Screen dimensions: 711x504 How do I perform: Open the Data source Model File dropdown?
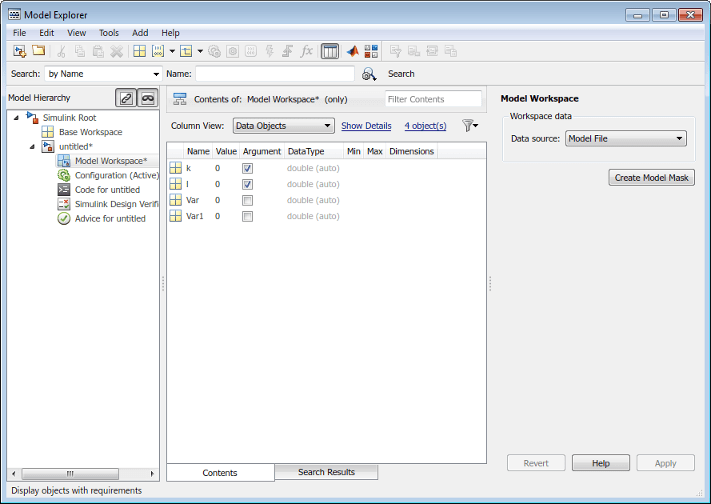point(626,139)
